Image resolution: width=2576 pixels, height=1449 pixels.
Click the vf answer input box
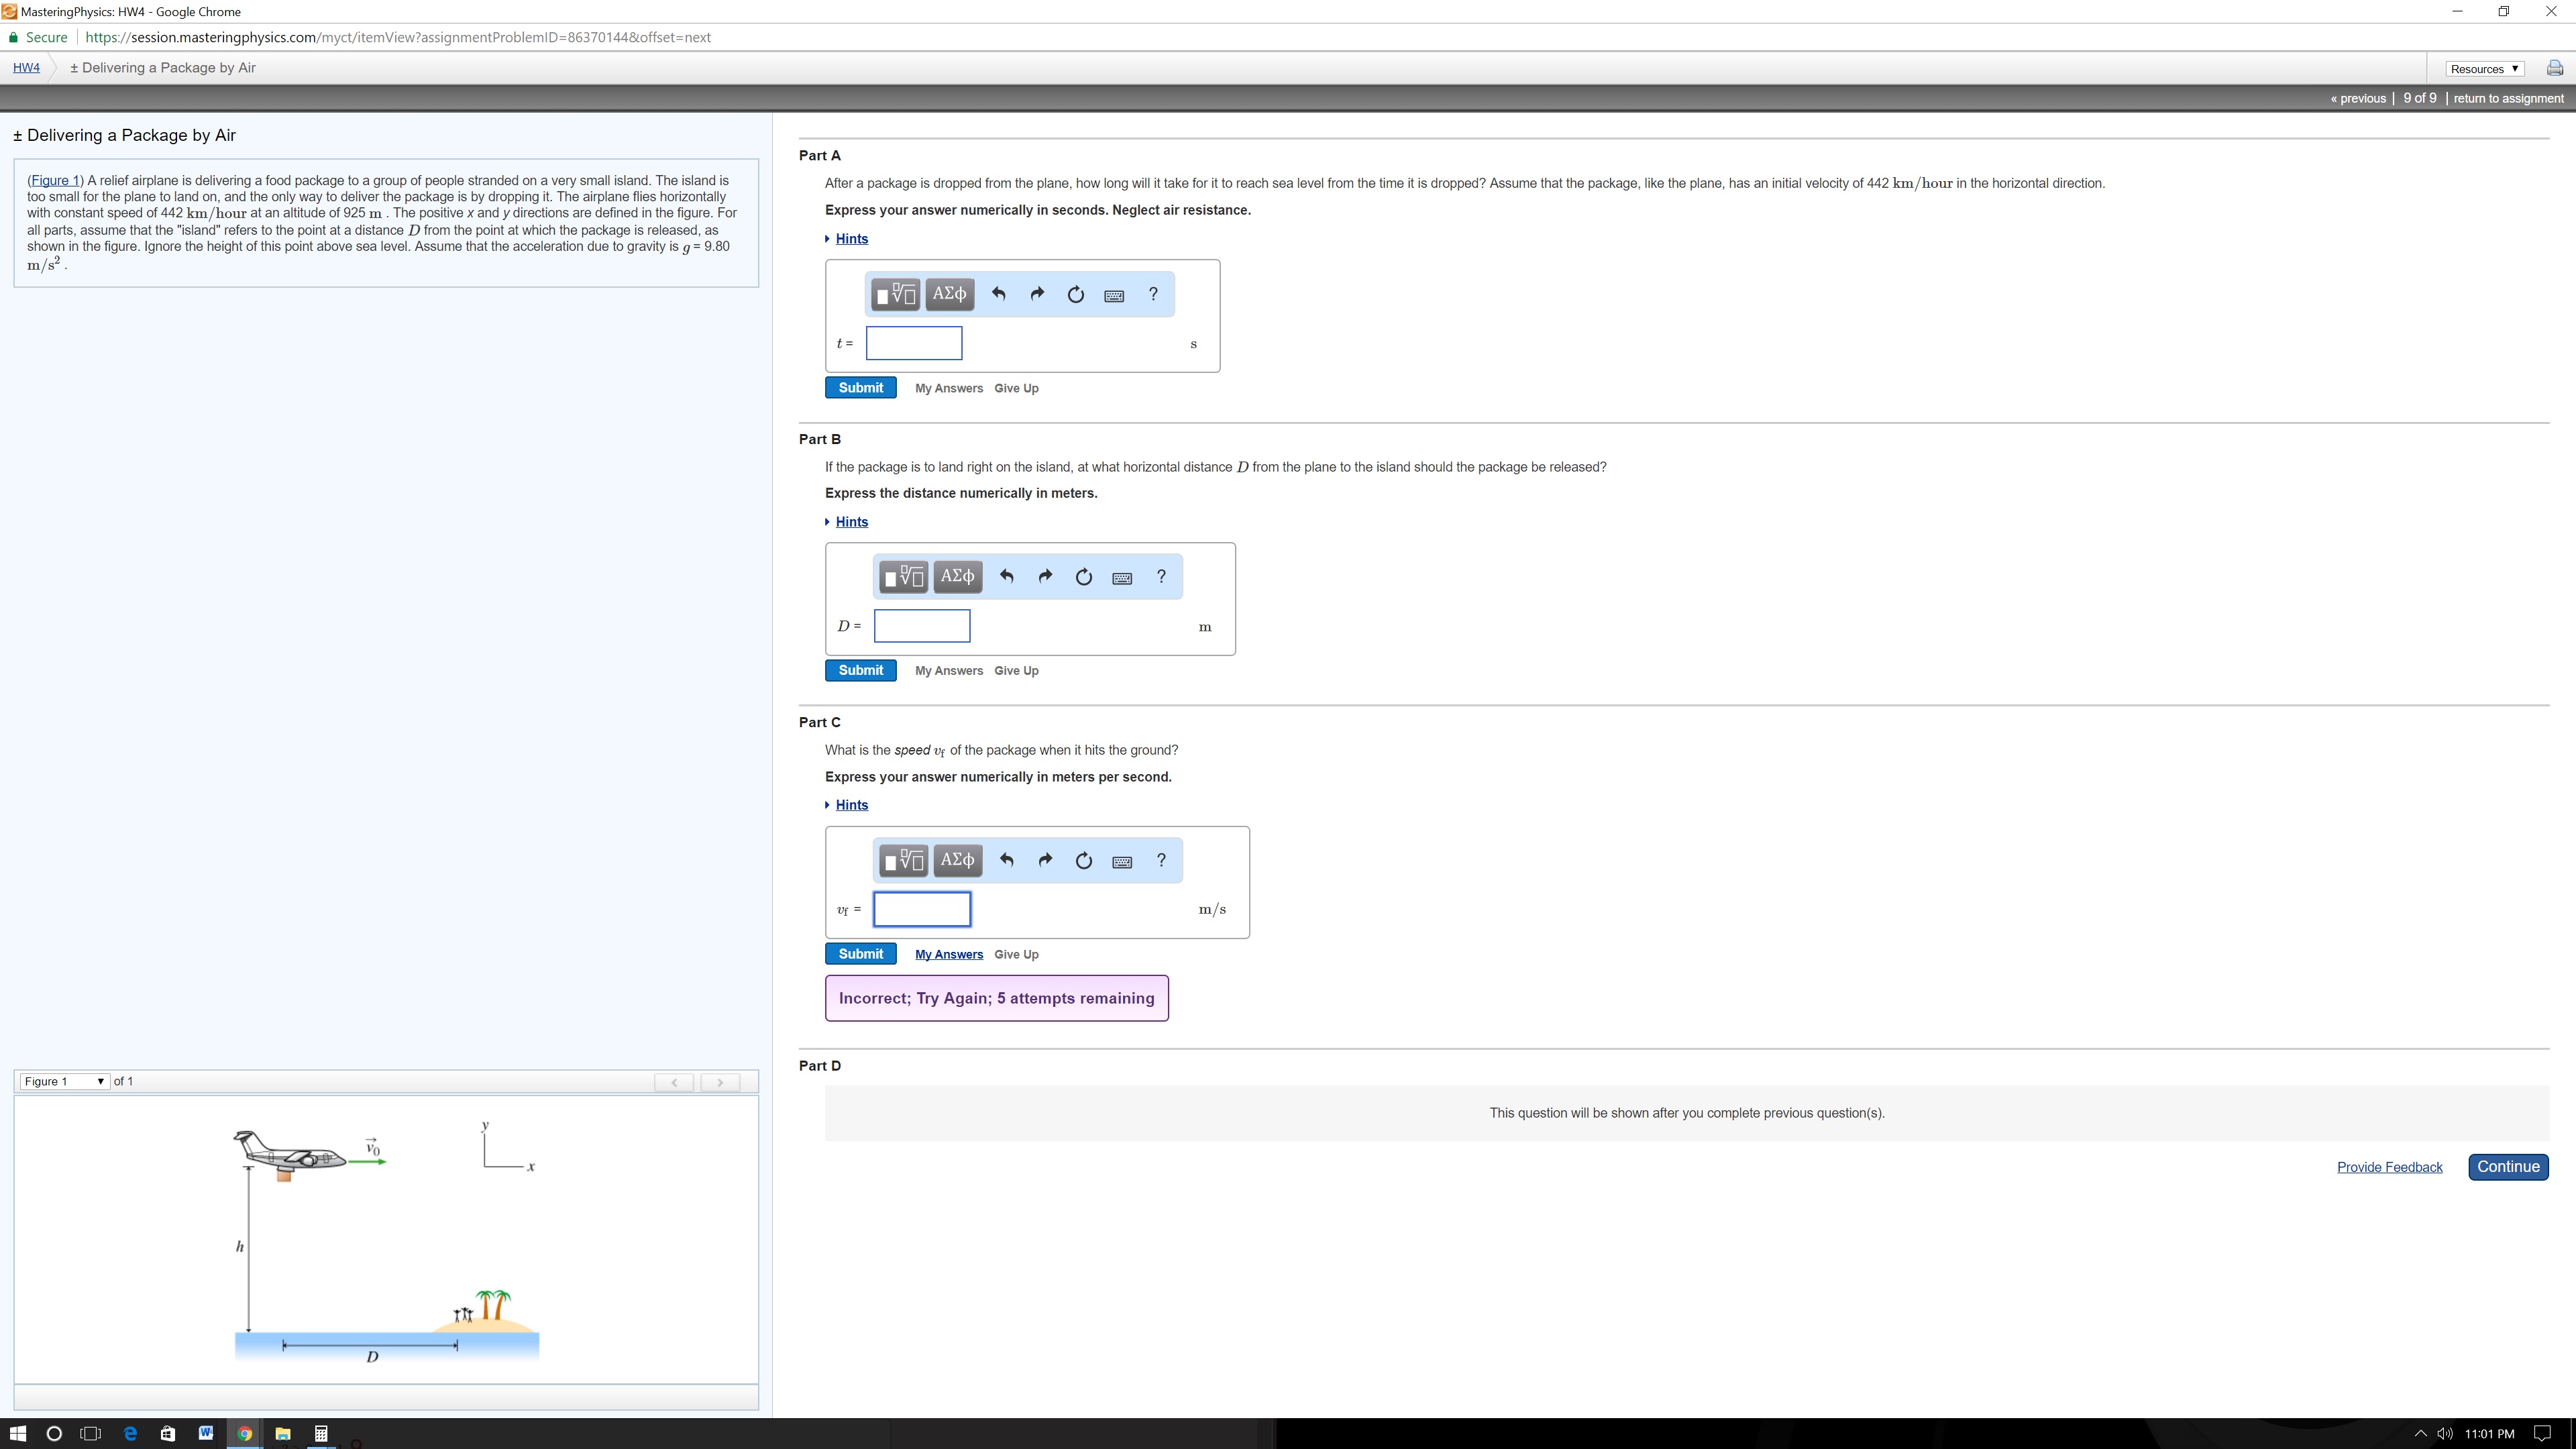click(x=922, y=909)
